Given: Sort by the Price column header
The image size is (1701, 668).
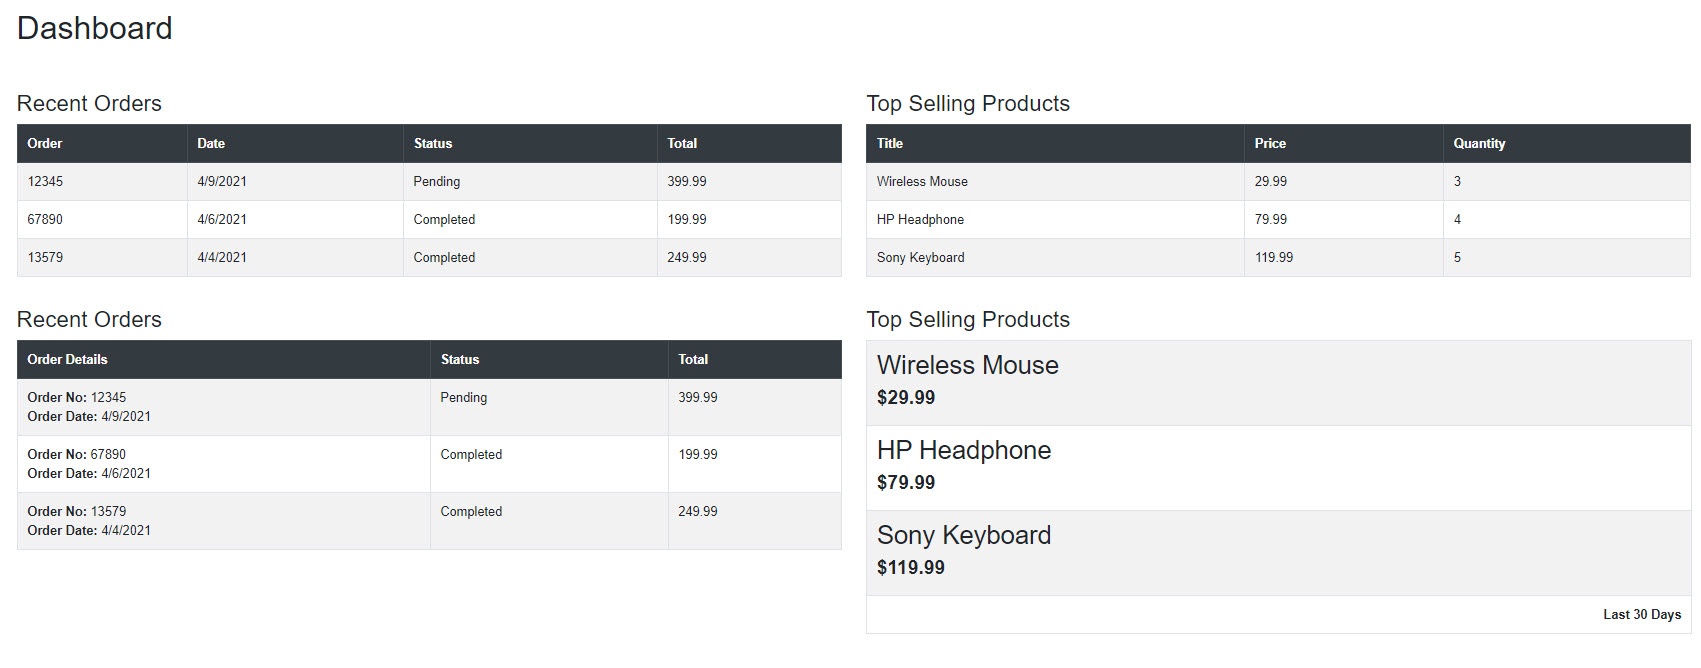Looking at the screenshot, I should pyautogui.click(x=1270, y=143).
